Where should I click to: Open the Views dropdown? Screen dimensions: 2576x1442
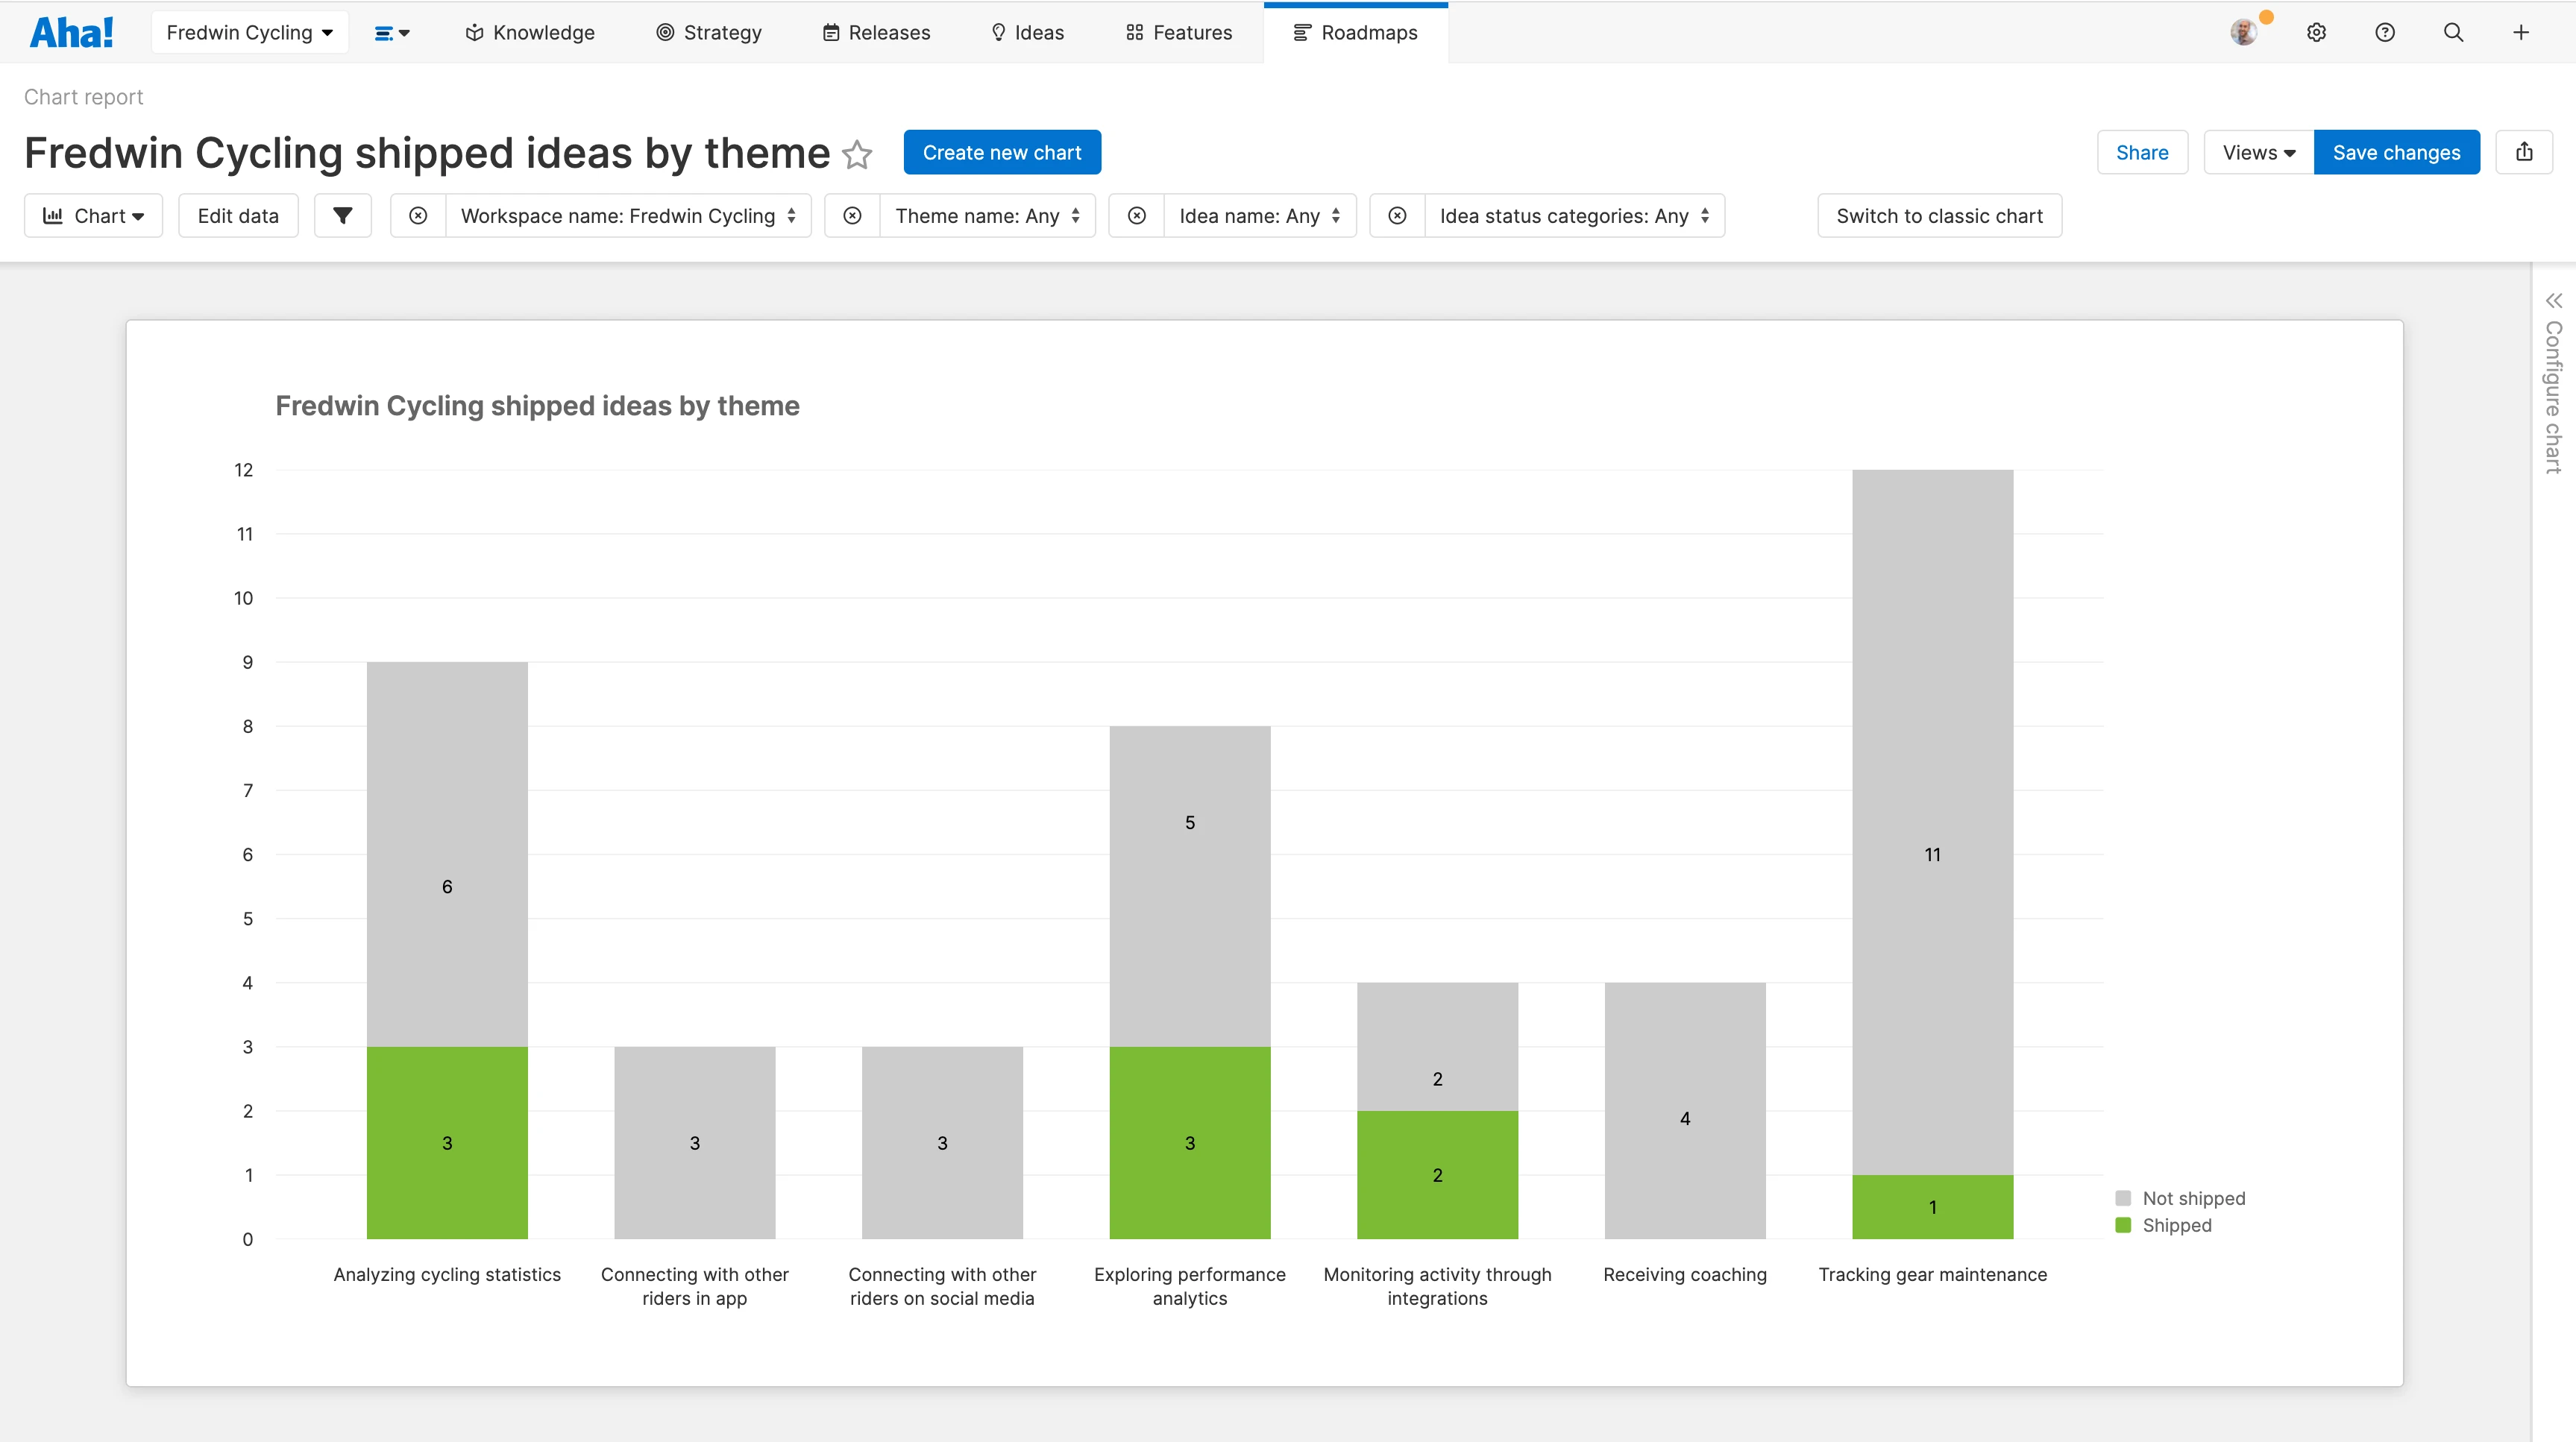(x=2257, y=152)
